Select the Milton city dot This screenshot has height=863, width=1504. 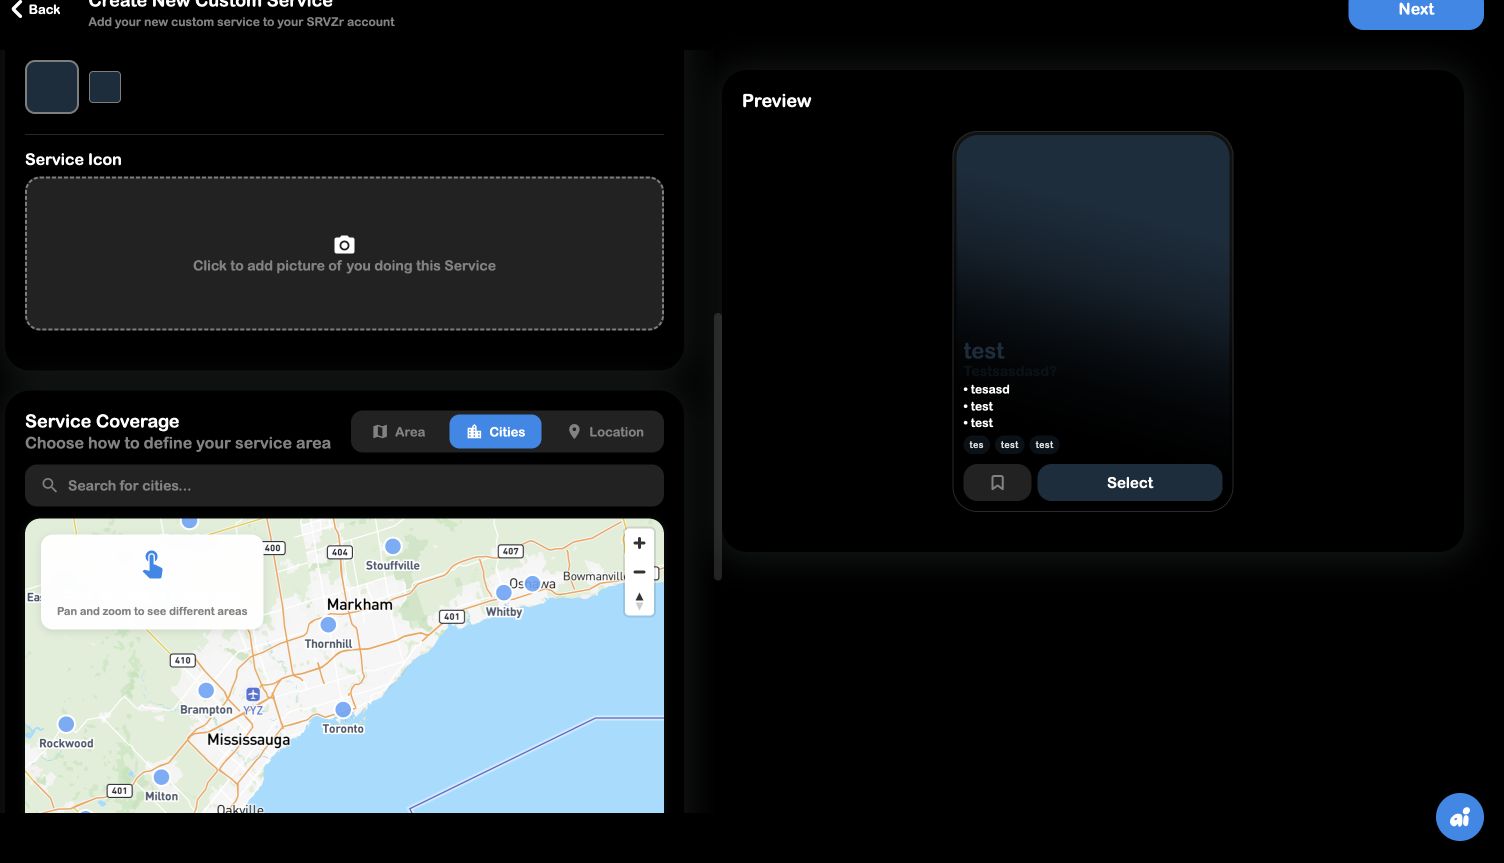[161, 777]
